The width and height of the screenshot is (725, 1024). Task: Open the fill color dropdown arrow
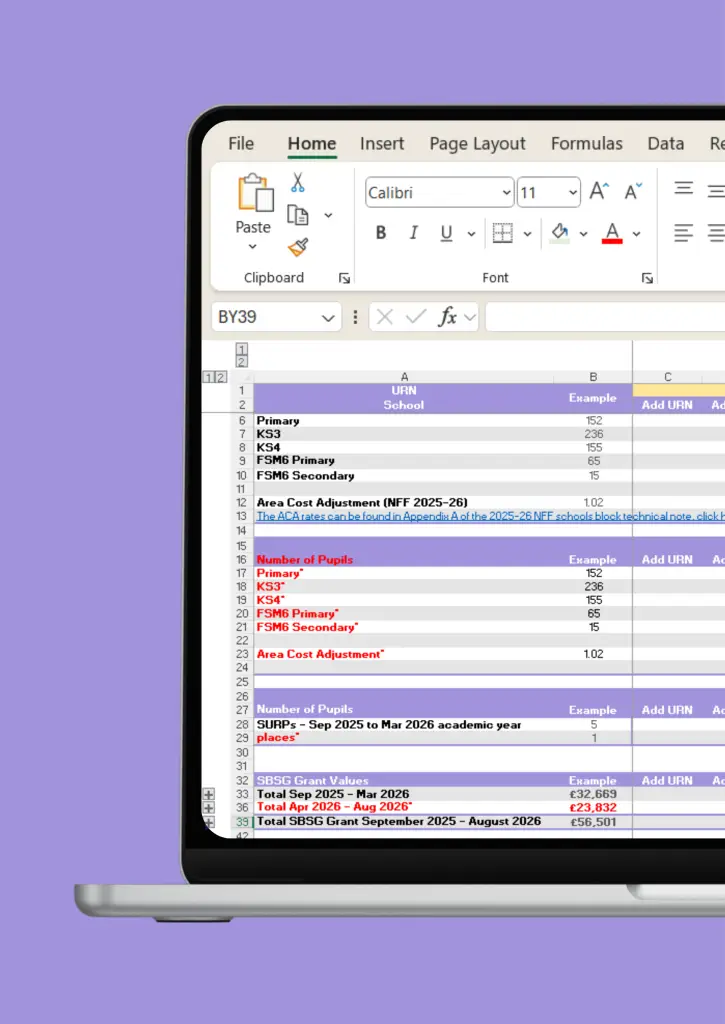(583, 234)
